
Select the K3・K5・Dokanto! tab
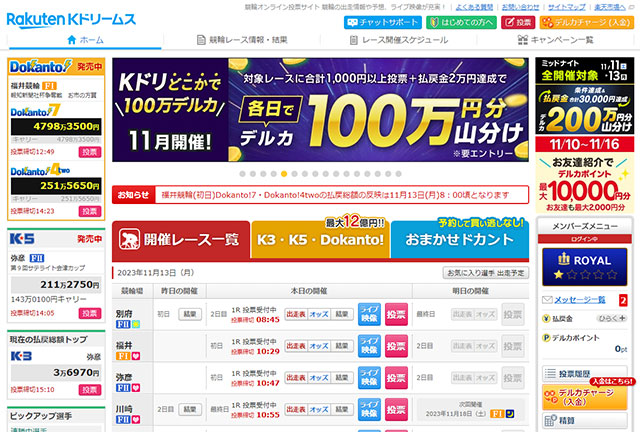tap(320, 240)
